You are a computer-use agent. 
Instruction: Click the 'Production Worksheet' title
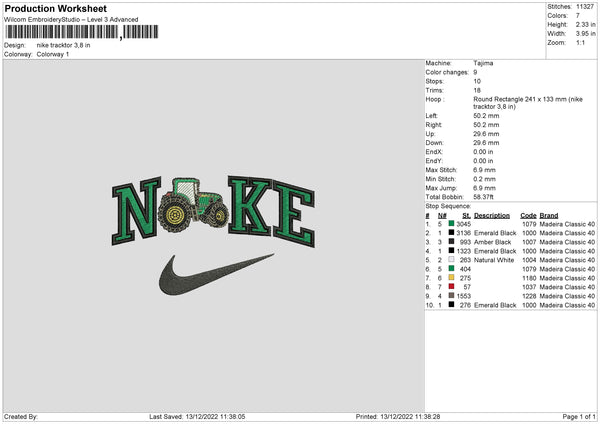(56, 8)
